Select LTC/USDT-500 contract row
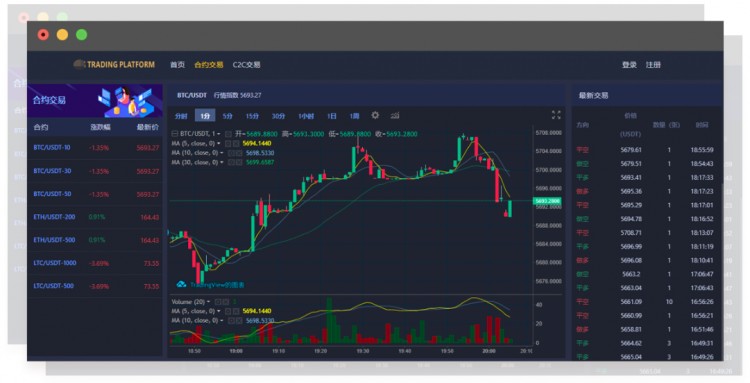The height and width of the screenshot is (383, 750). [95, 286]
